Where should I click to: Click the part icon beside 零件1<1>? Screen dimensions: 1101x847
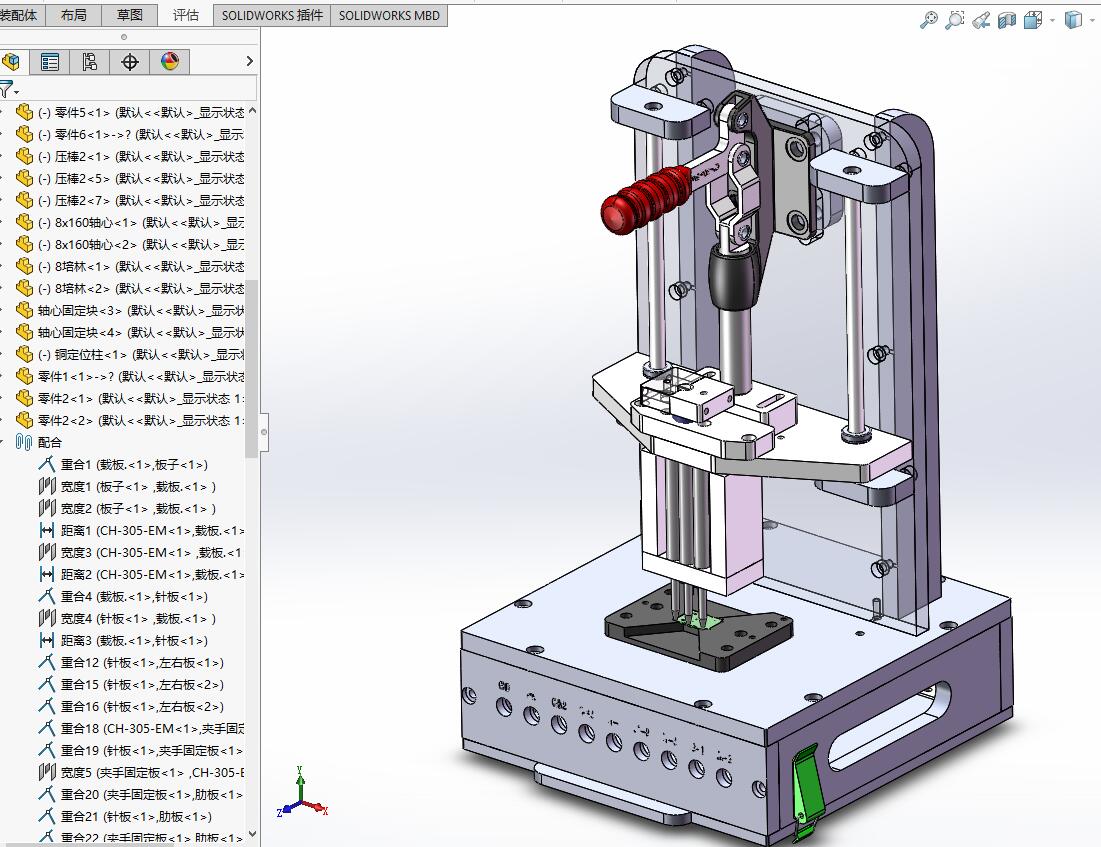(x=25, y=376)
